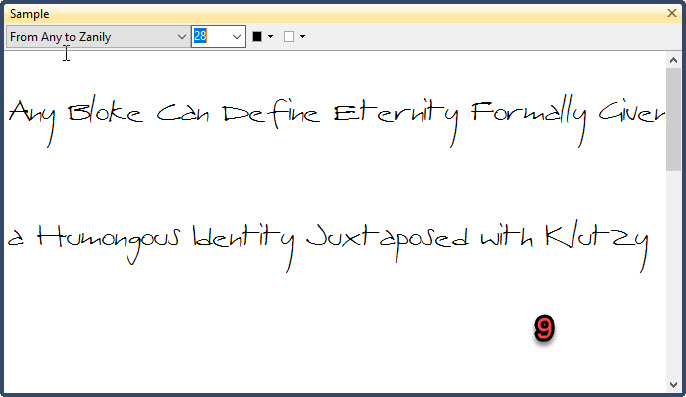Click the red number 9 marker

(544, 328)
